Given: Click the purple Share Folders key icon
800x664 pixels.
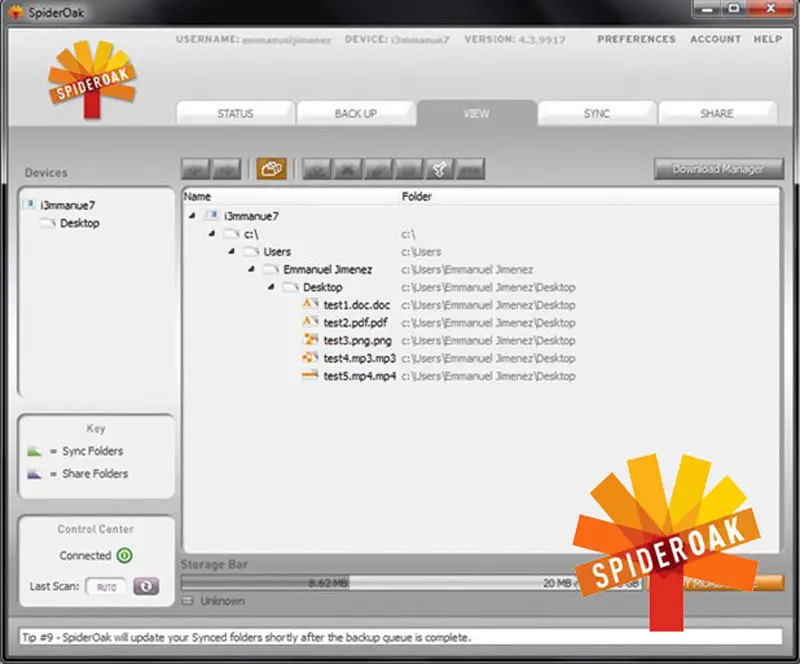Looking at the screenshot, I should coord(34,474).
